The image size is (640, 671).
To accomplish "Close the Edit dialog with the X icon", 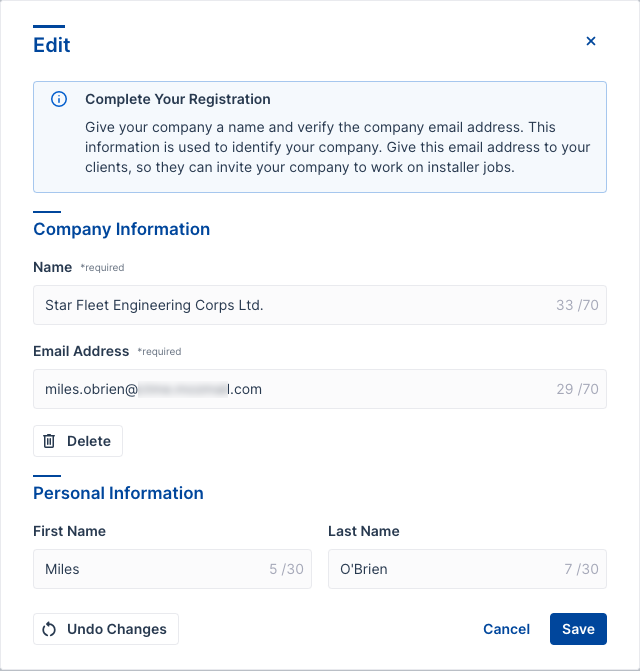I will tap(590, 41).
